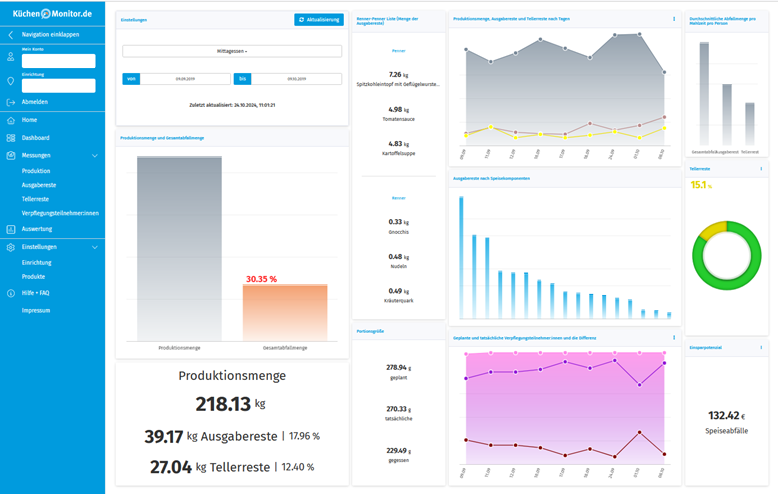Click the Abmelden logout arrow icon
This screenshot has width=778, height=494.
coord(10,102)
